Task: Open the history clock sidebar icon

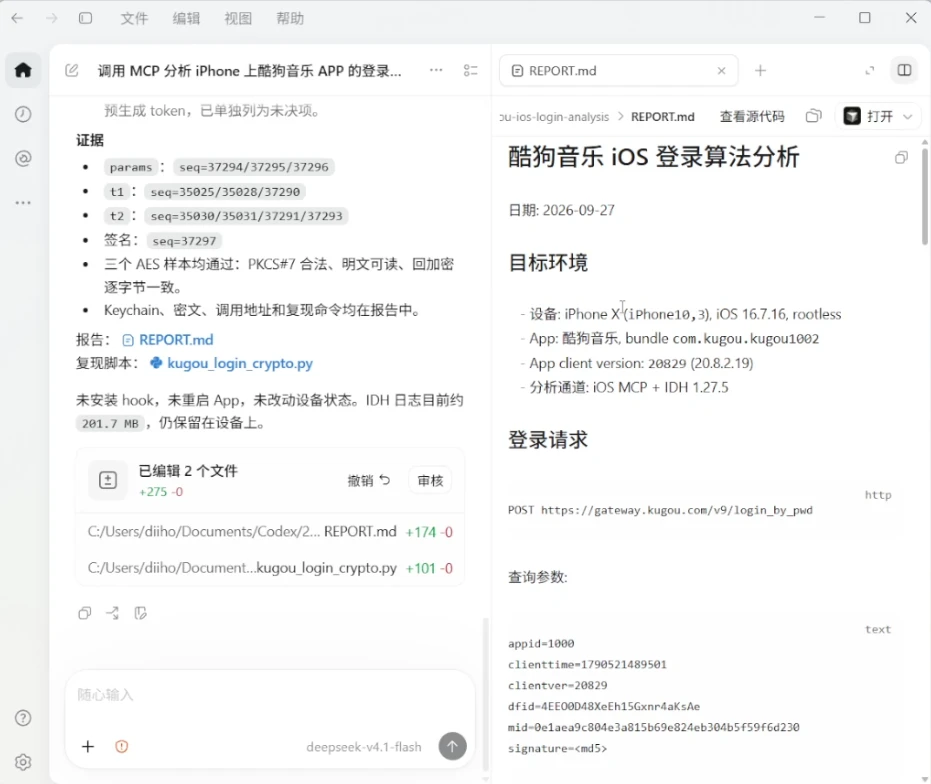Action: 23,114
